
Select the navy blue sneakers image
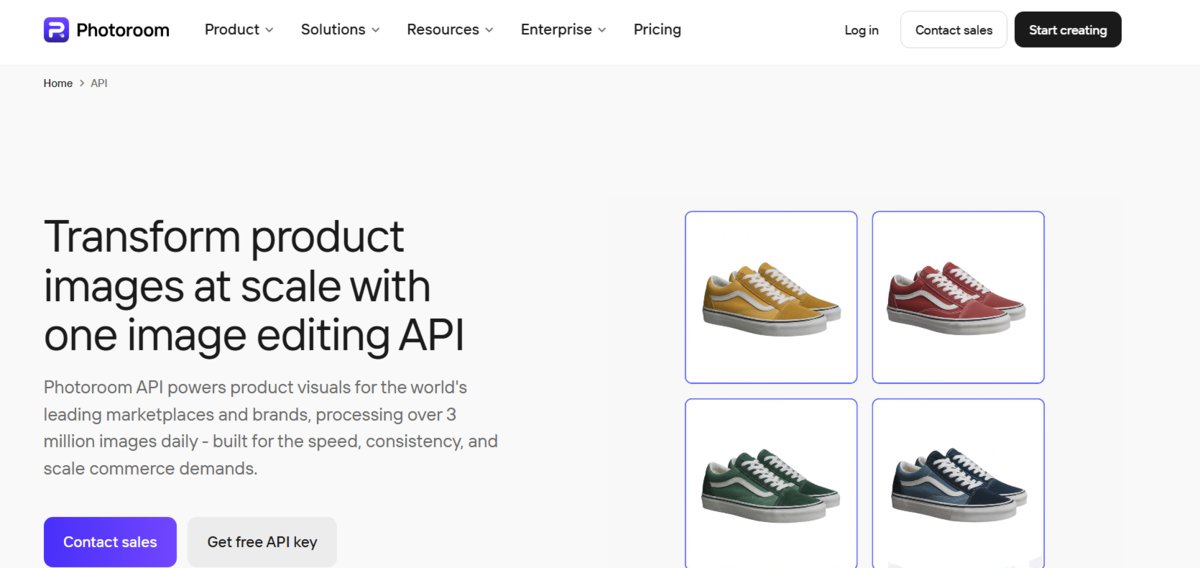point(958,483)
